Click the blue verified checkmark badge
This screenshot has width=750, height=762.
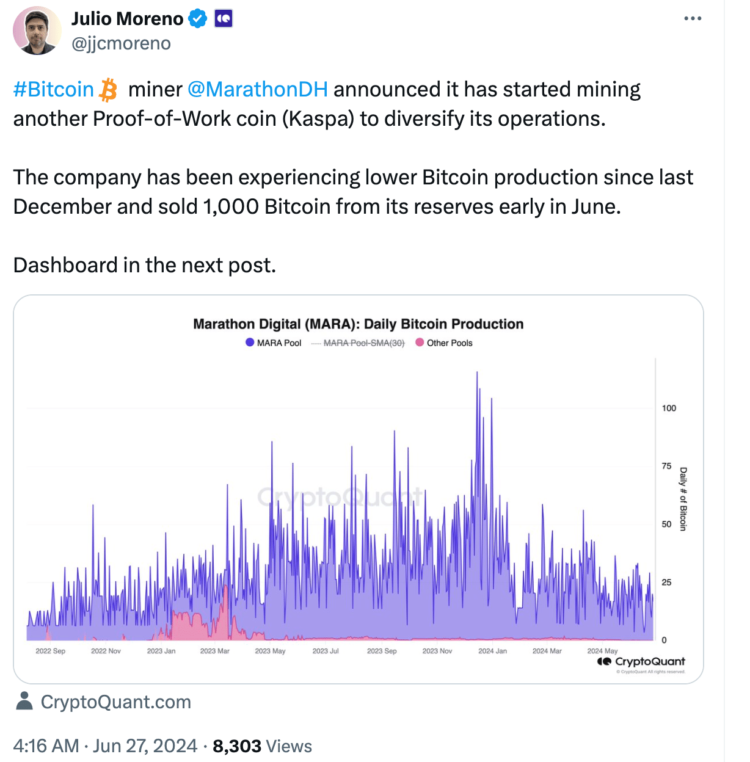pos(197,19)
